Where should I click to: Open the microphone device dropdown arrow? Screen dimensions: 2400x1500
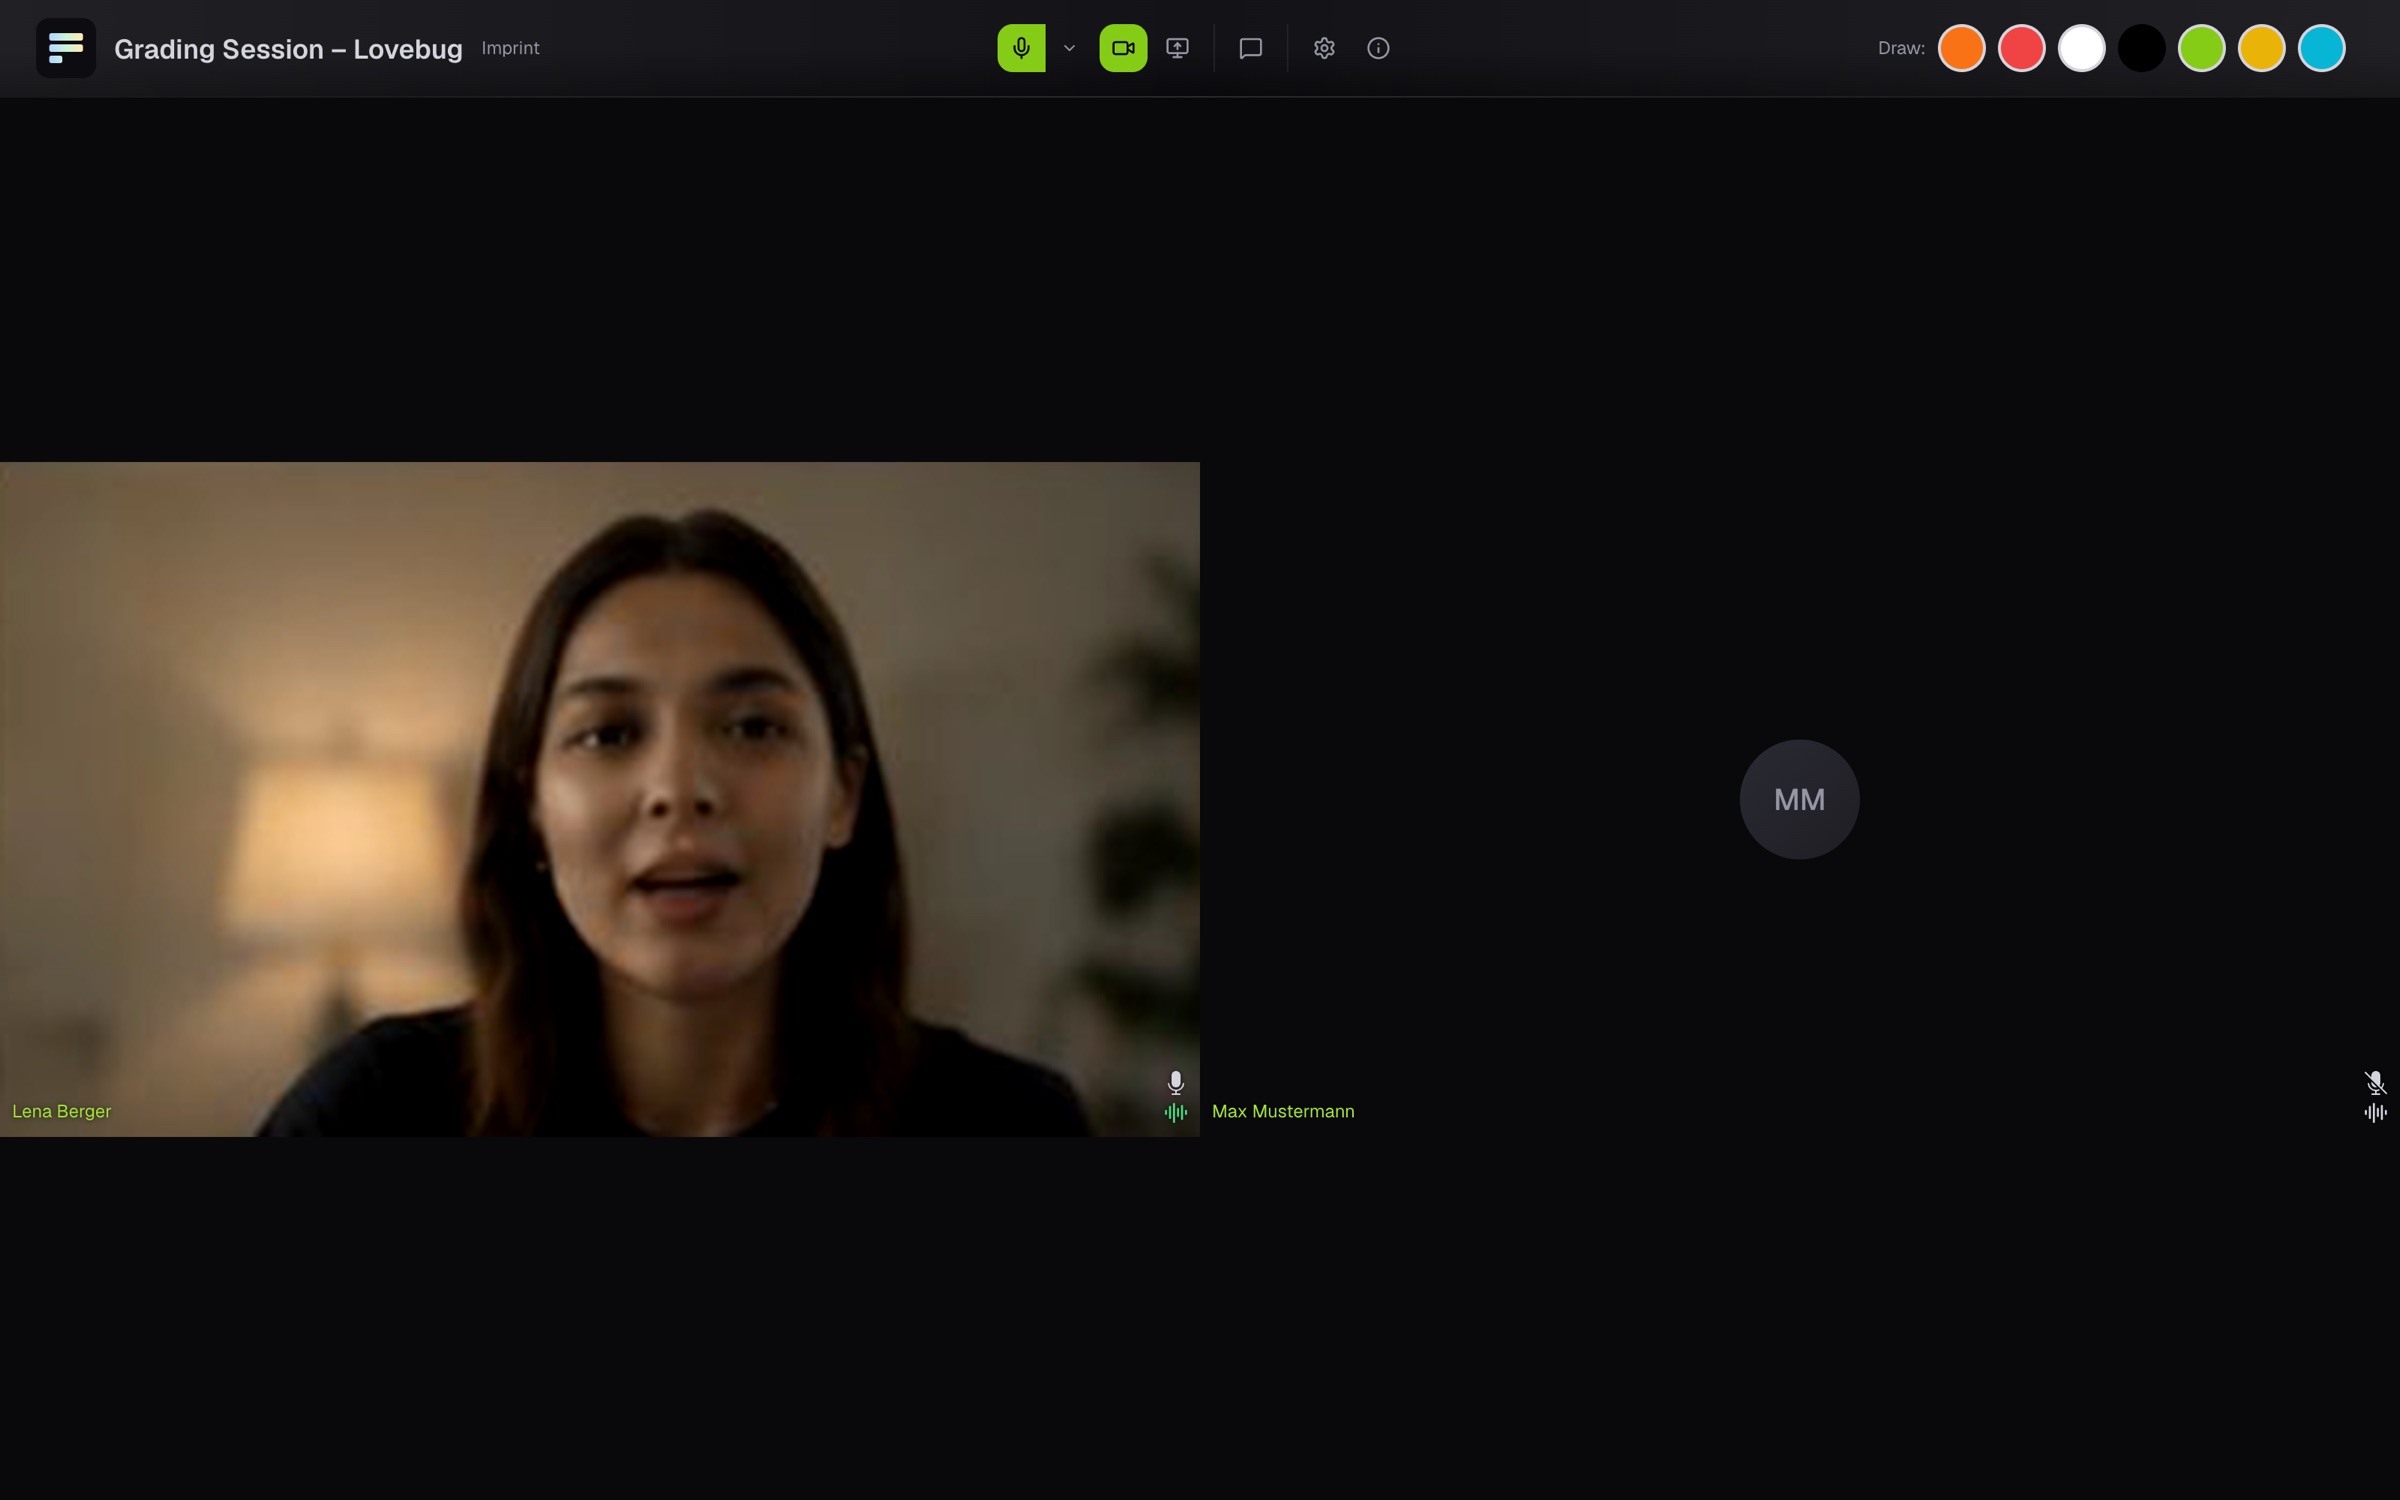coord(1069,48)
